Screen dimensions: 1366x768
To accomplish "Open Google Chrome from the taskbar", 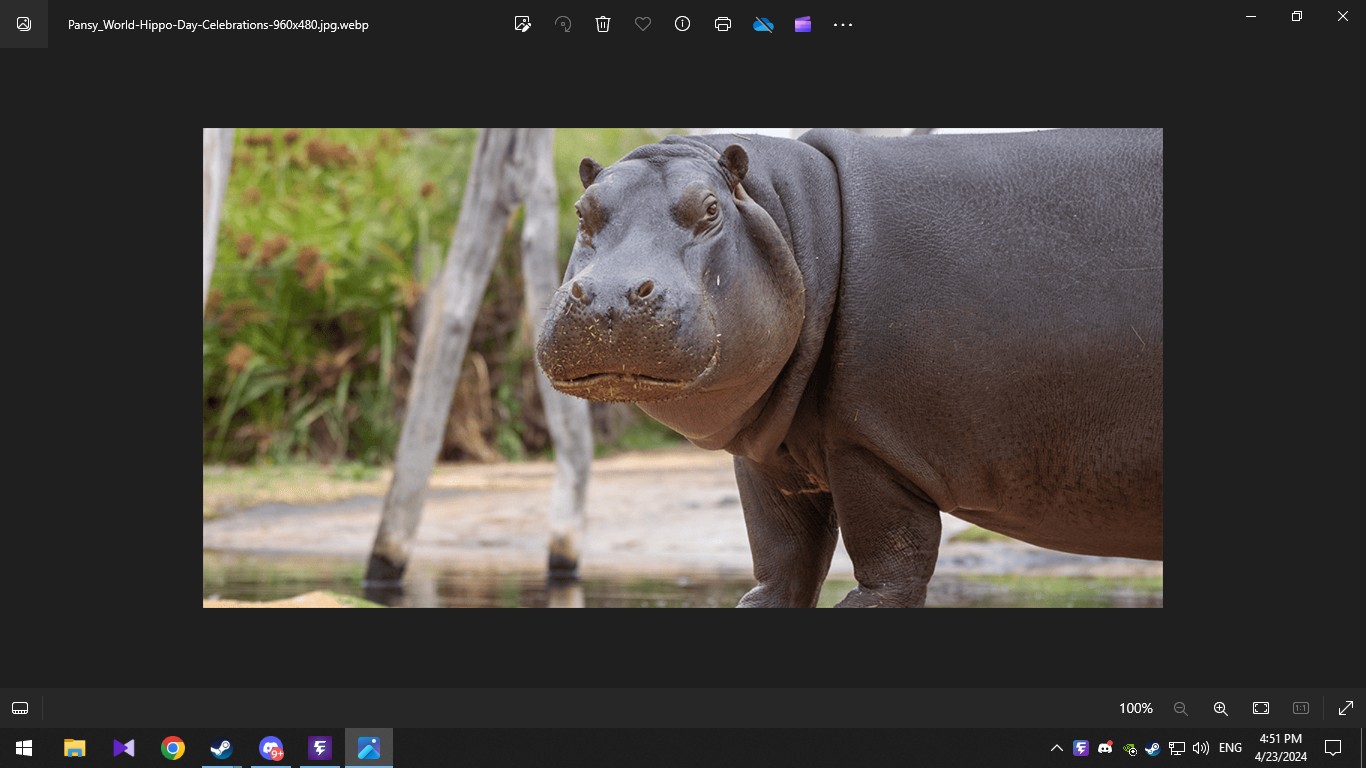I will (173, 748).
